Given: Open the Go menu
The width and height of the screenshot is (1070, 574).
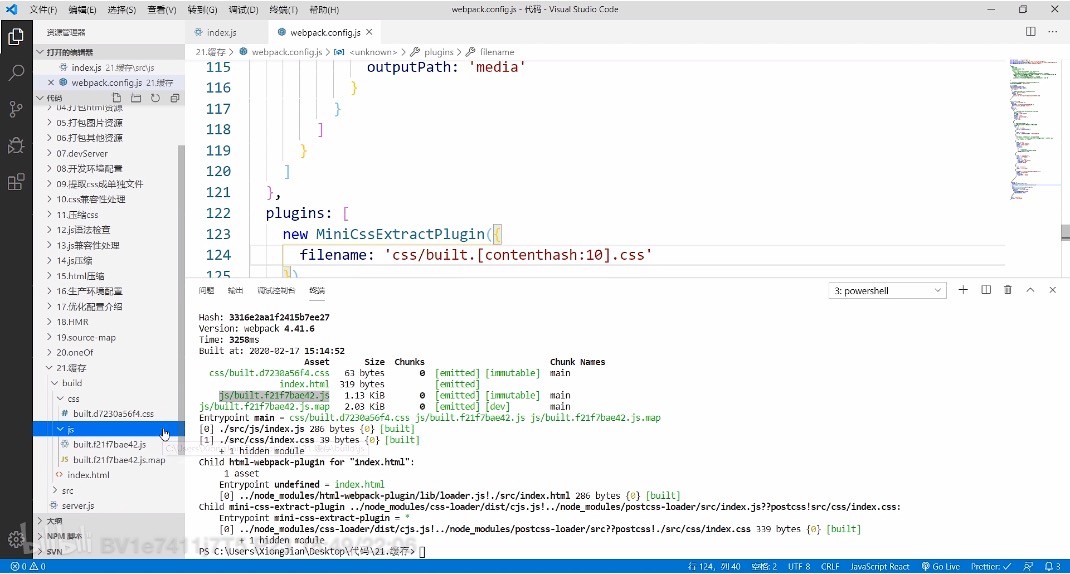Looking at the screenshot, I should 202,10.
